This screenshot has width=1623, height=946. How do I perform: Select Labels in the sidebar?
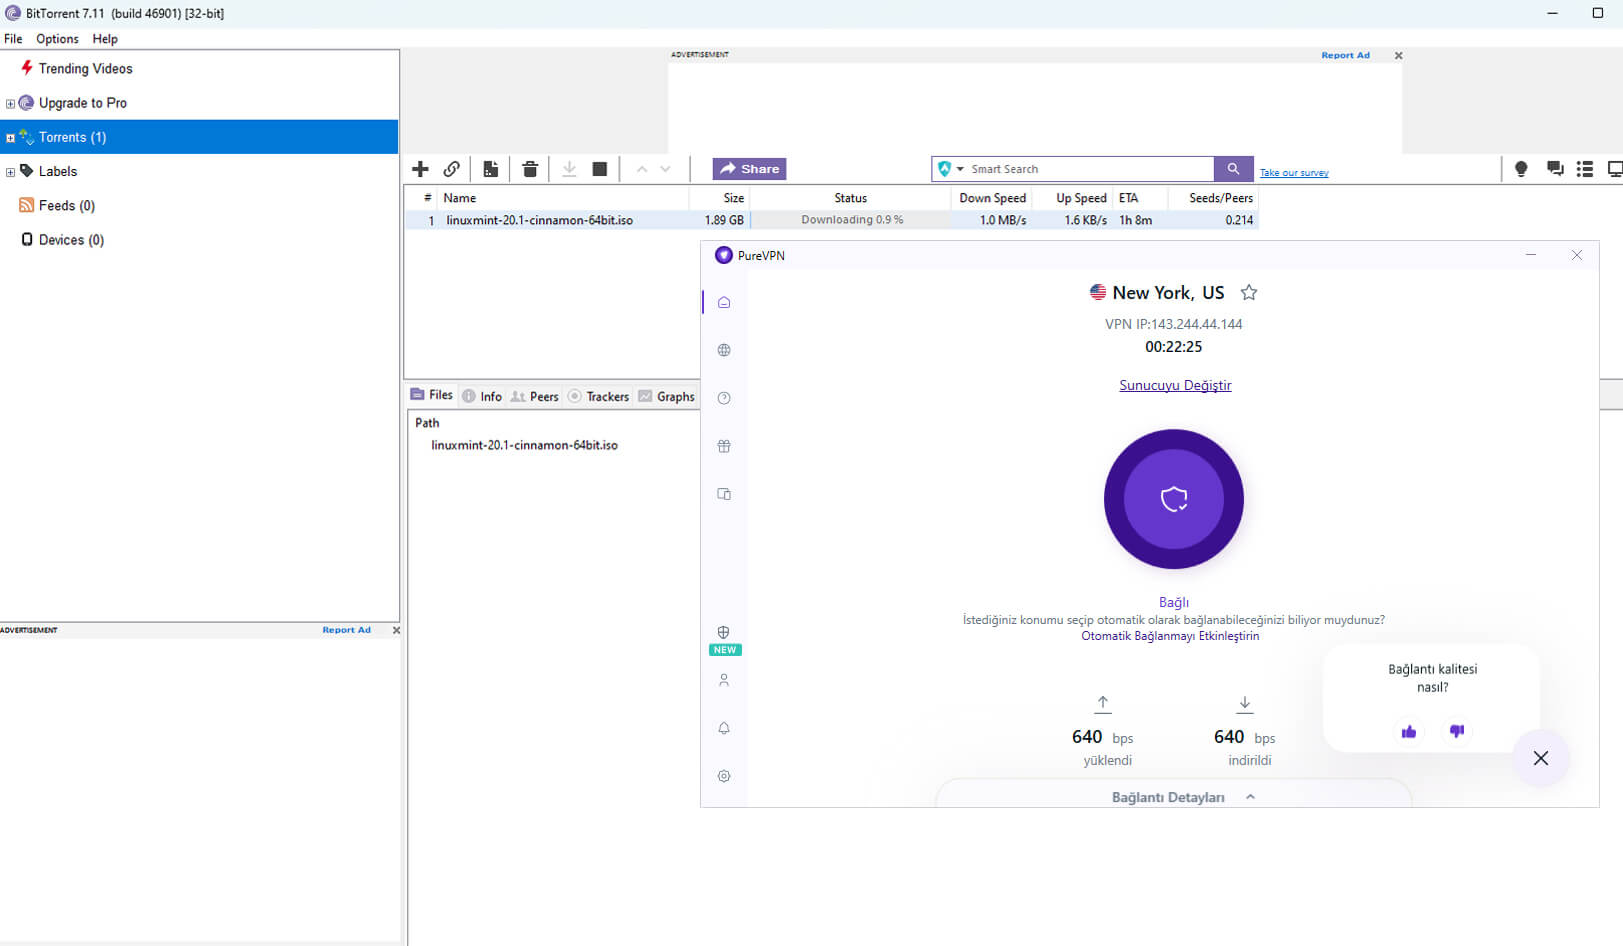57,171
